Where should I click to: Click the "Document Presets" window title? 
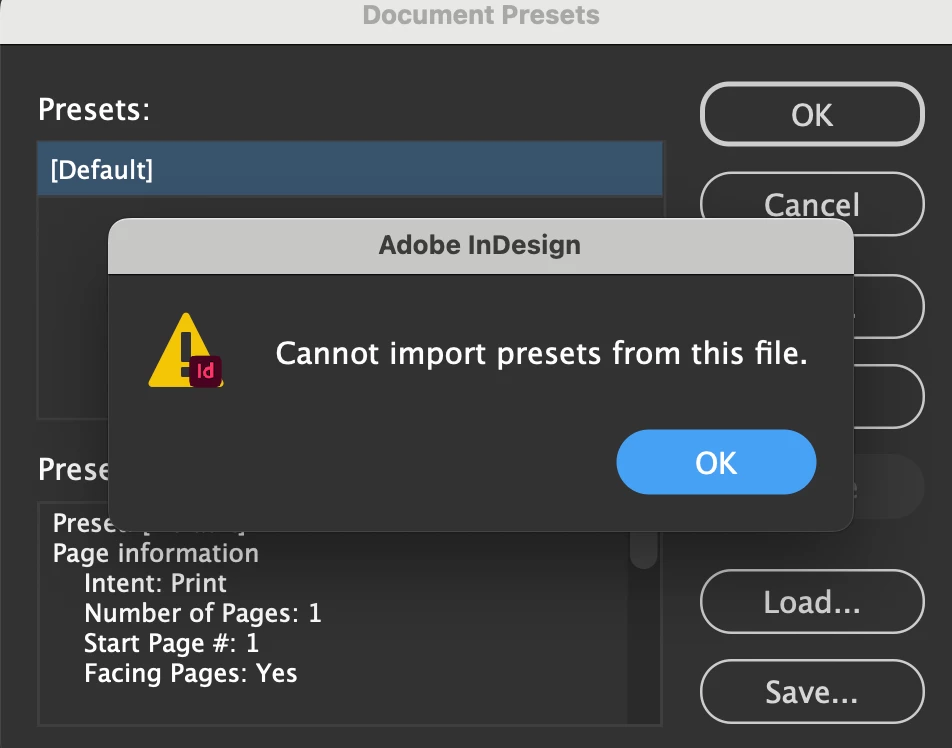point(481,15)
